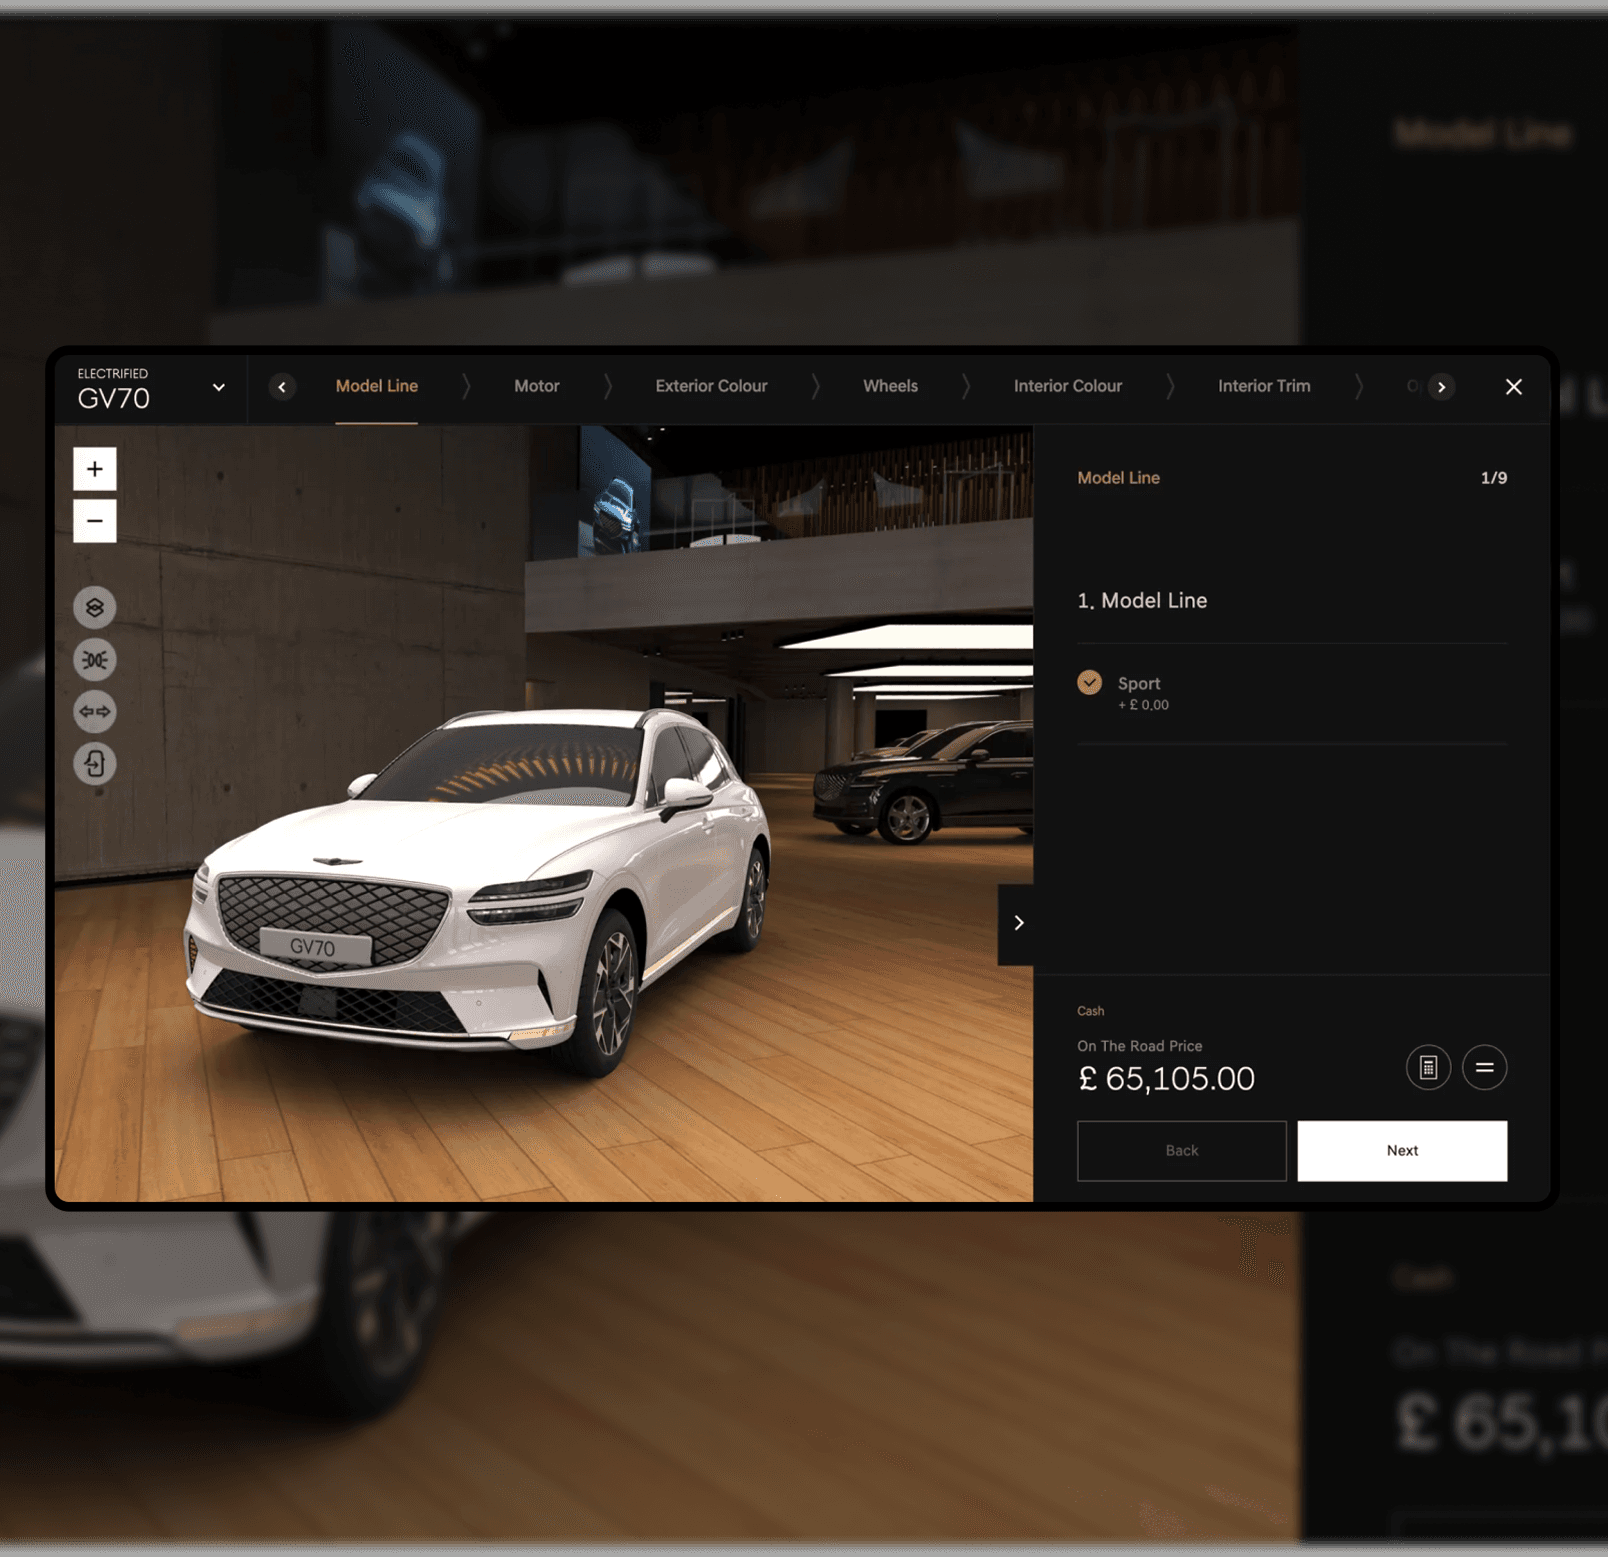The width and height of the screenshot is (1608, 1557).
Task: Click the 1/9 step counter
Action: pyautogui.click(x=1493, y=478)
